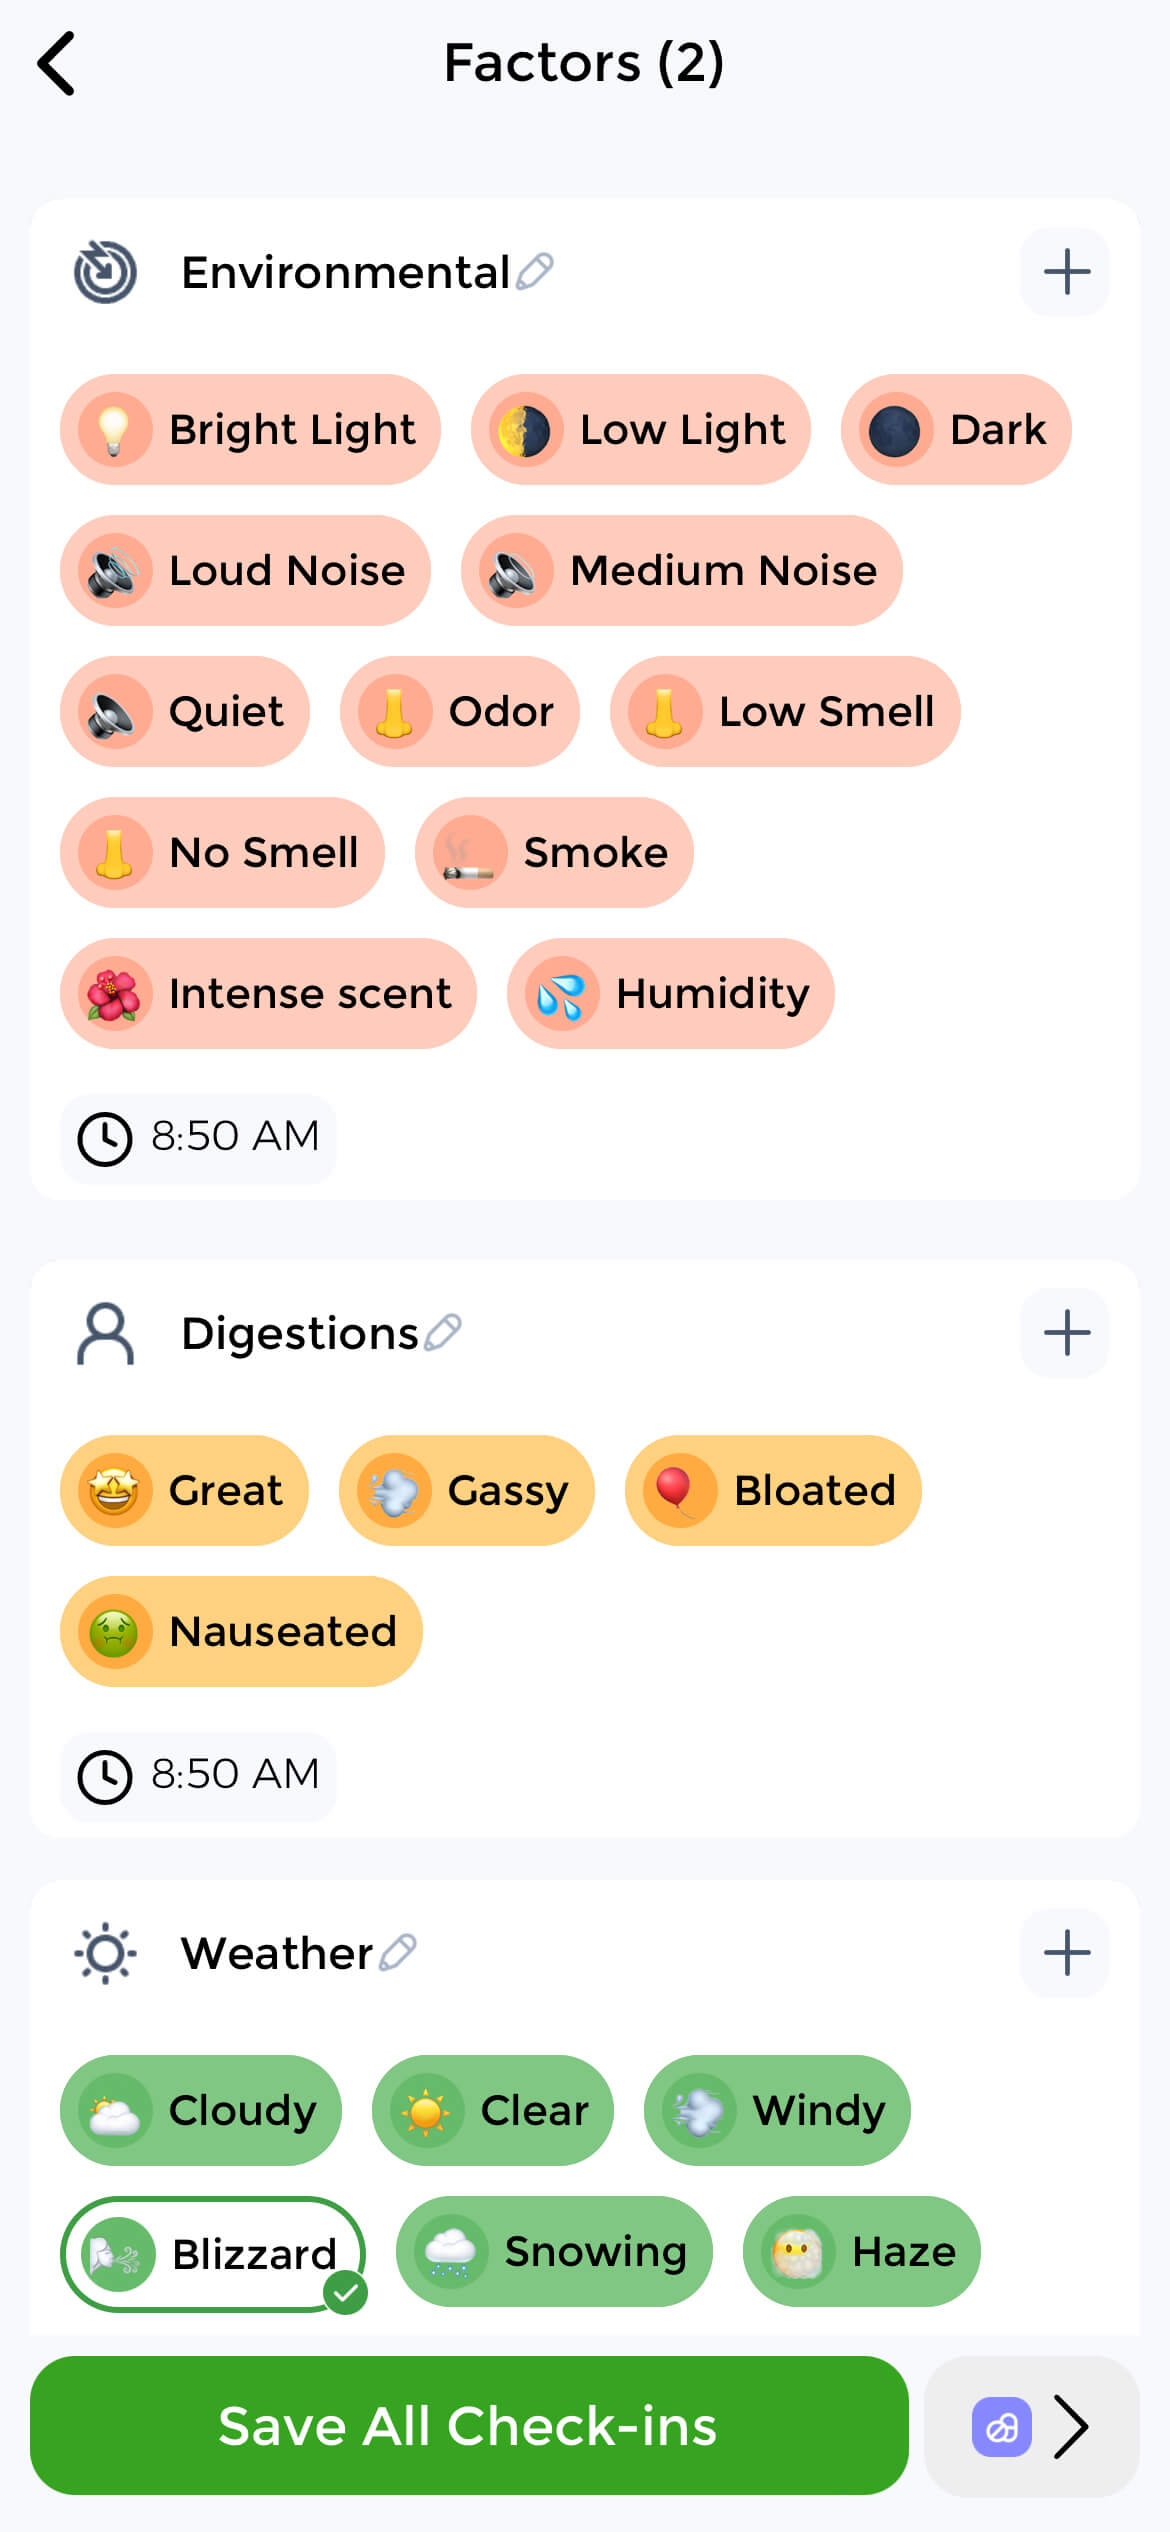Toggle the Bright Light factor chip
1170x2532 pixels.
[250, 430]
